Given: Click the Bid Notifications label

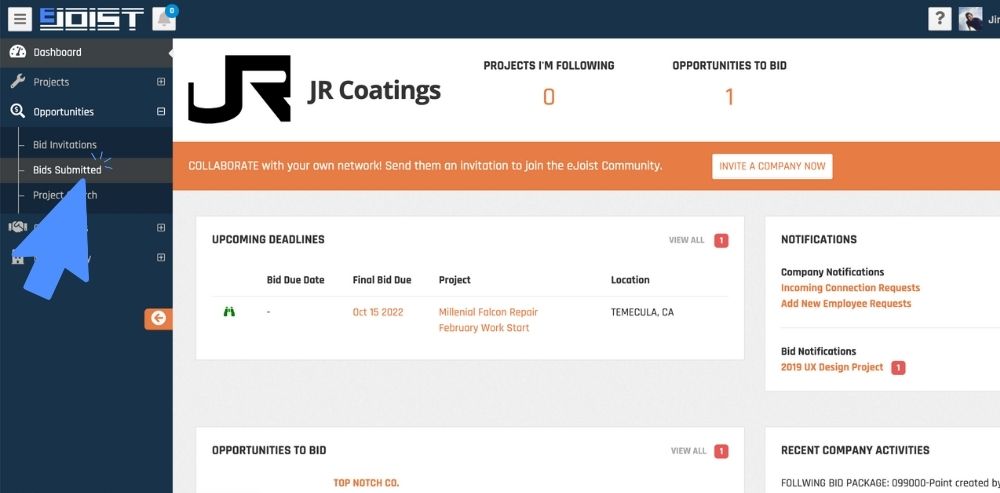Looking at the screenshot, I should click(x=818, y=351).
